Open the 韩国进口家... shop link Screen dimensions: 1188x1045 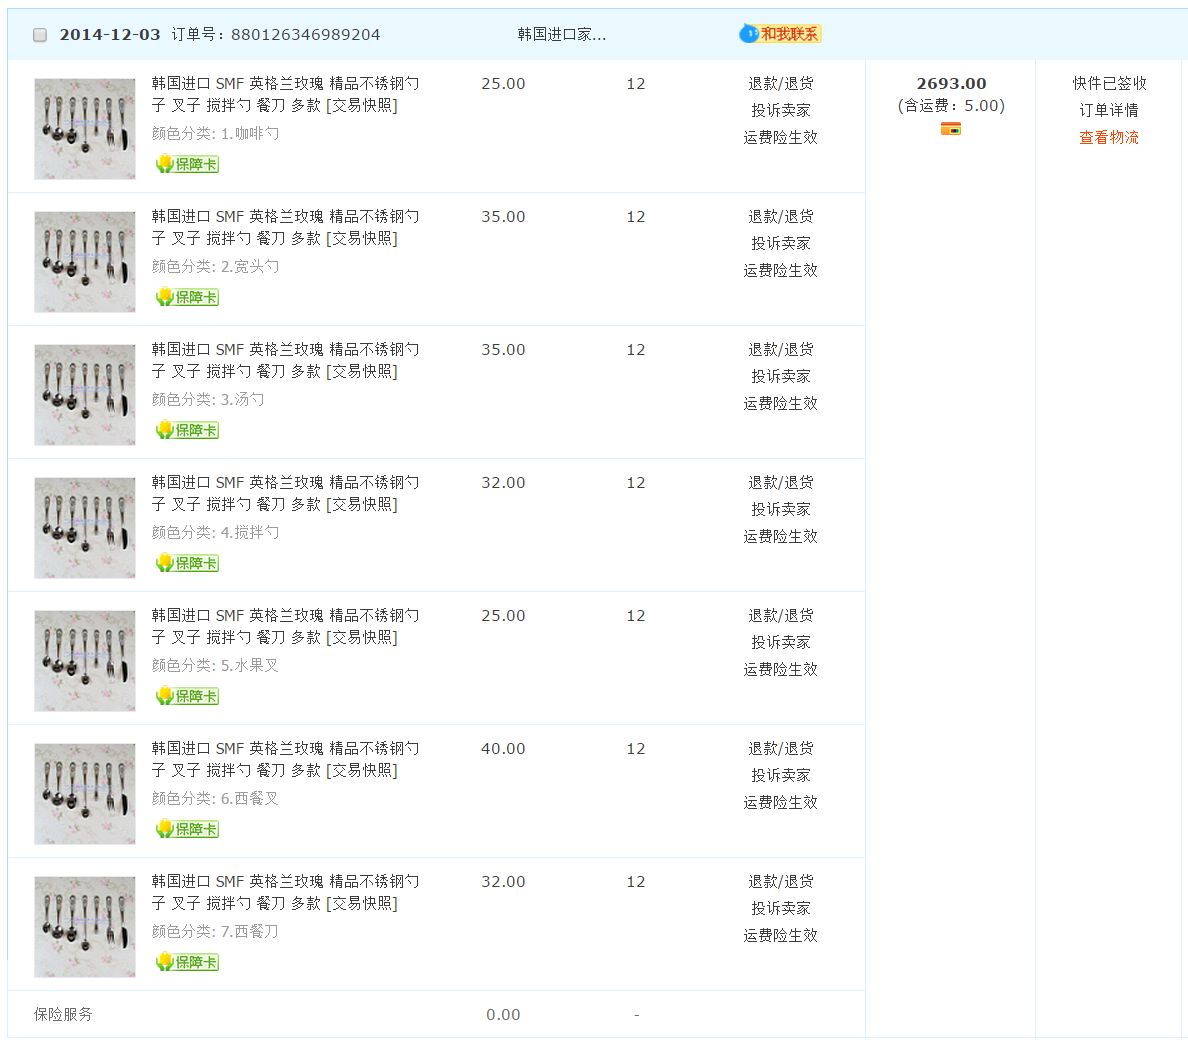(x=561, y=34)
